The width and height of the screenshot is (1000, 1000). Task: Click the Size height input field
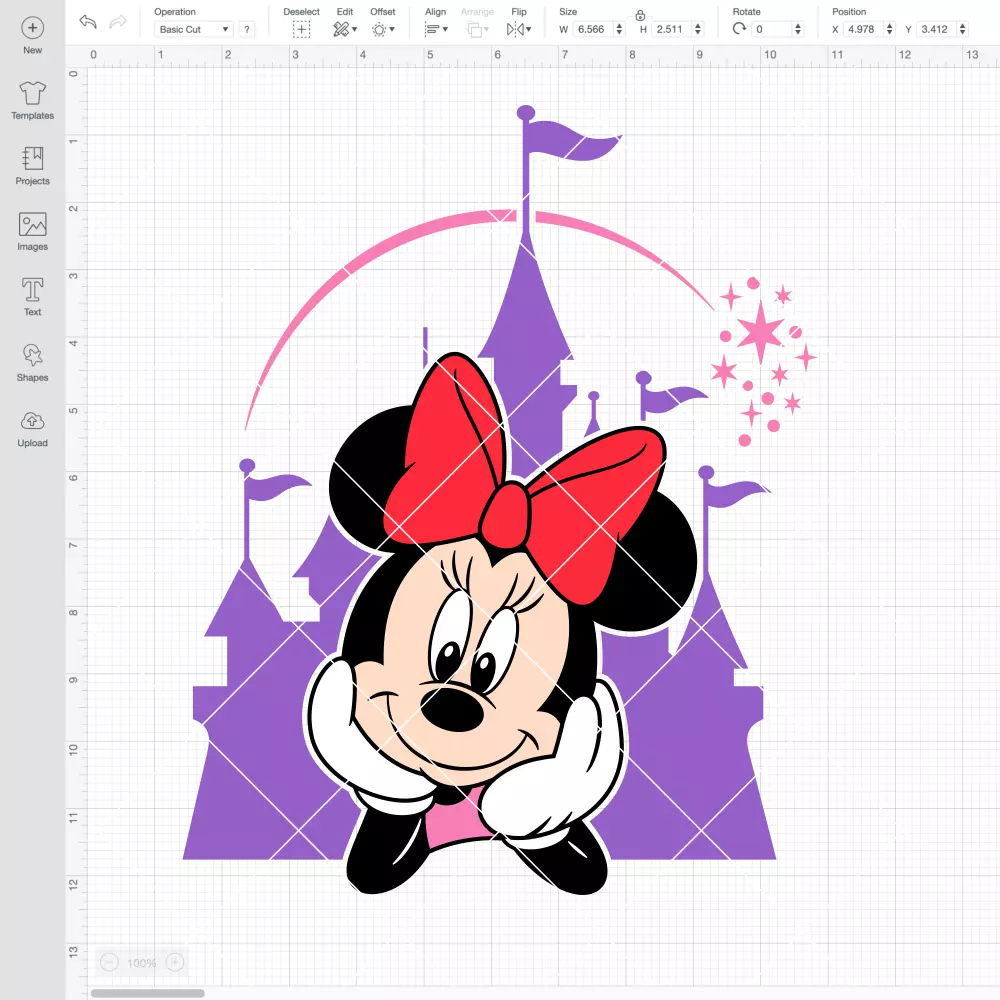pos(672,29)
